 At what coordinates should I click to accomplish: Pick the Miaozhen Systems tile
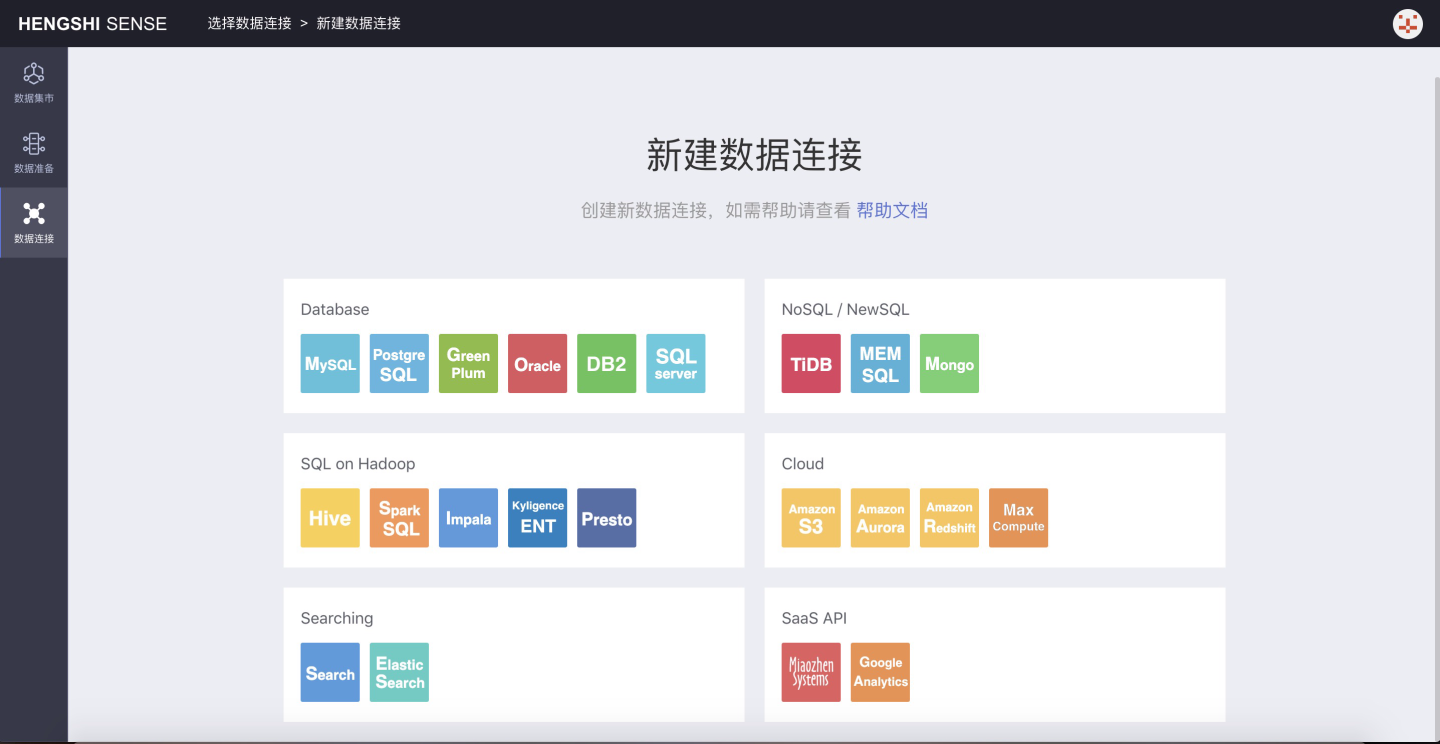[811, 672]
